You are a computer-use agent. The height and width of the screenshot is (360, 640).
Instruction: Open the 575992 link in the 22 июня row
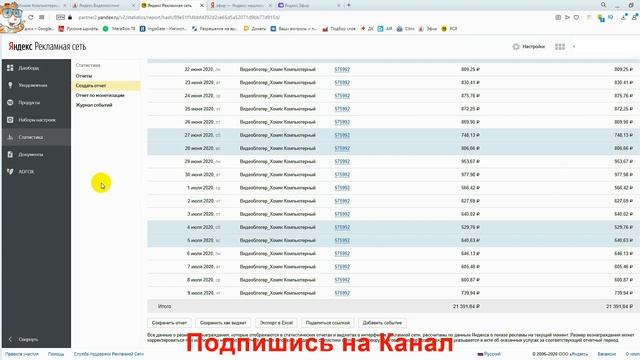pos(342,69)
